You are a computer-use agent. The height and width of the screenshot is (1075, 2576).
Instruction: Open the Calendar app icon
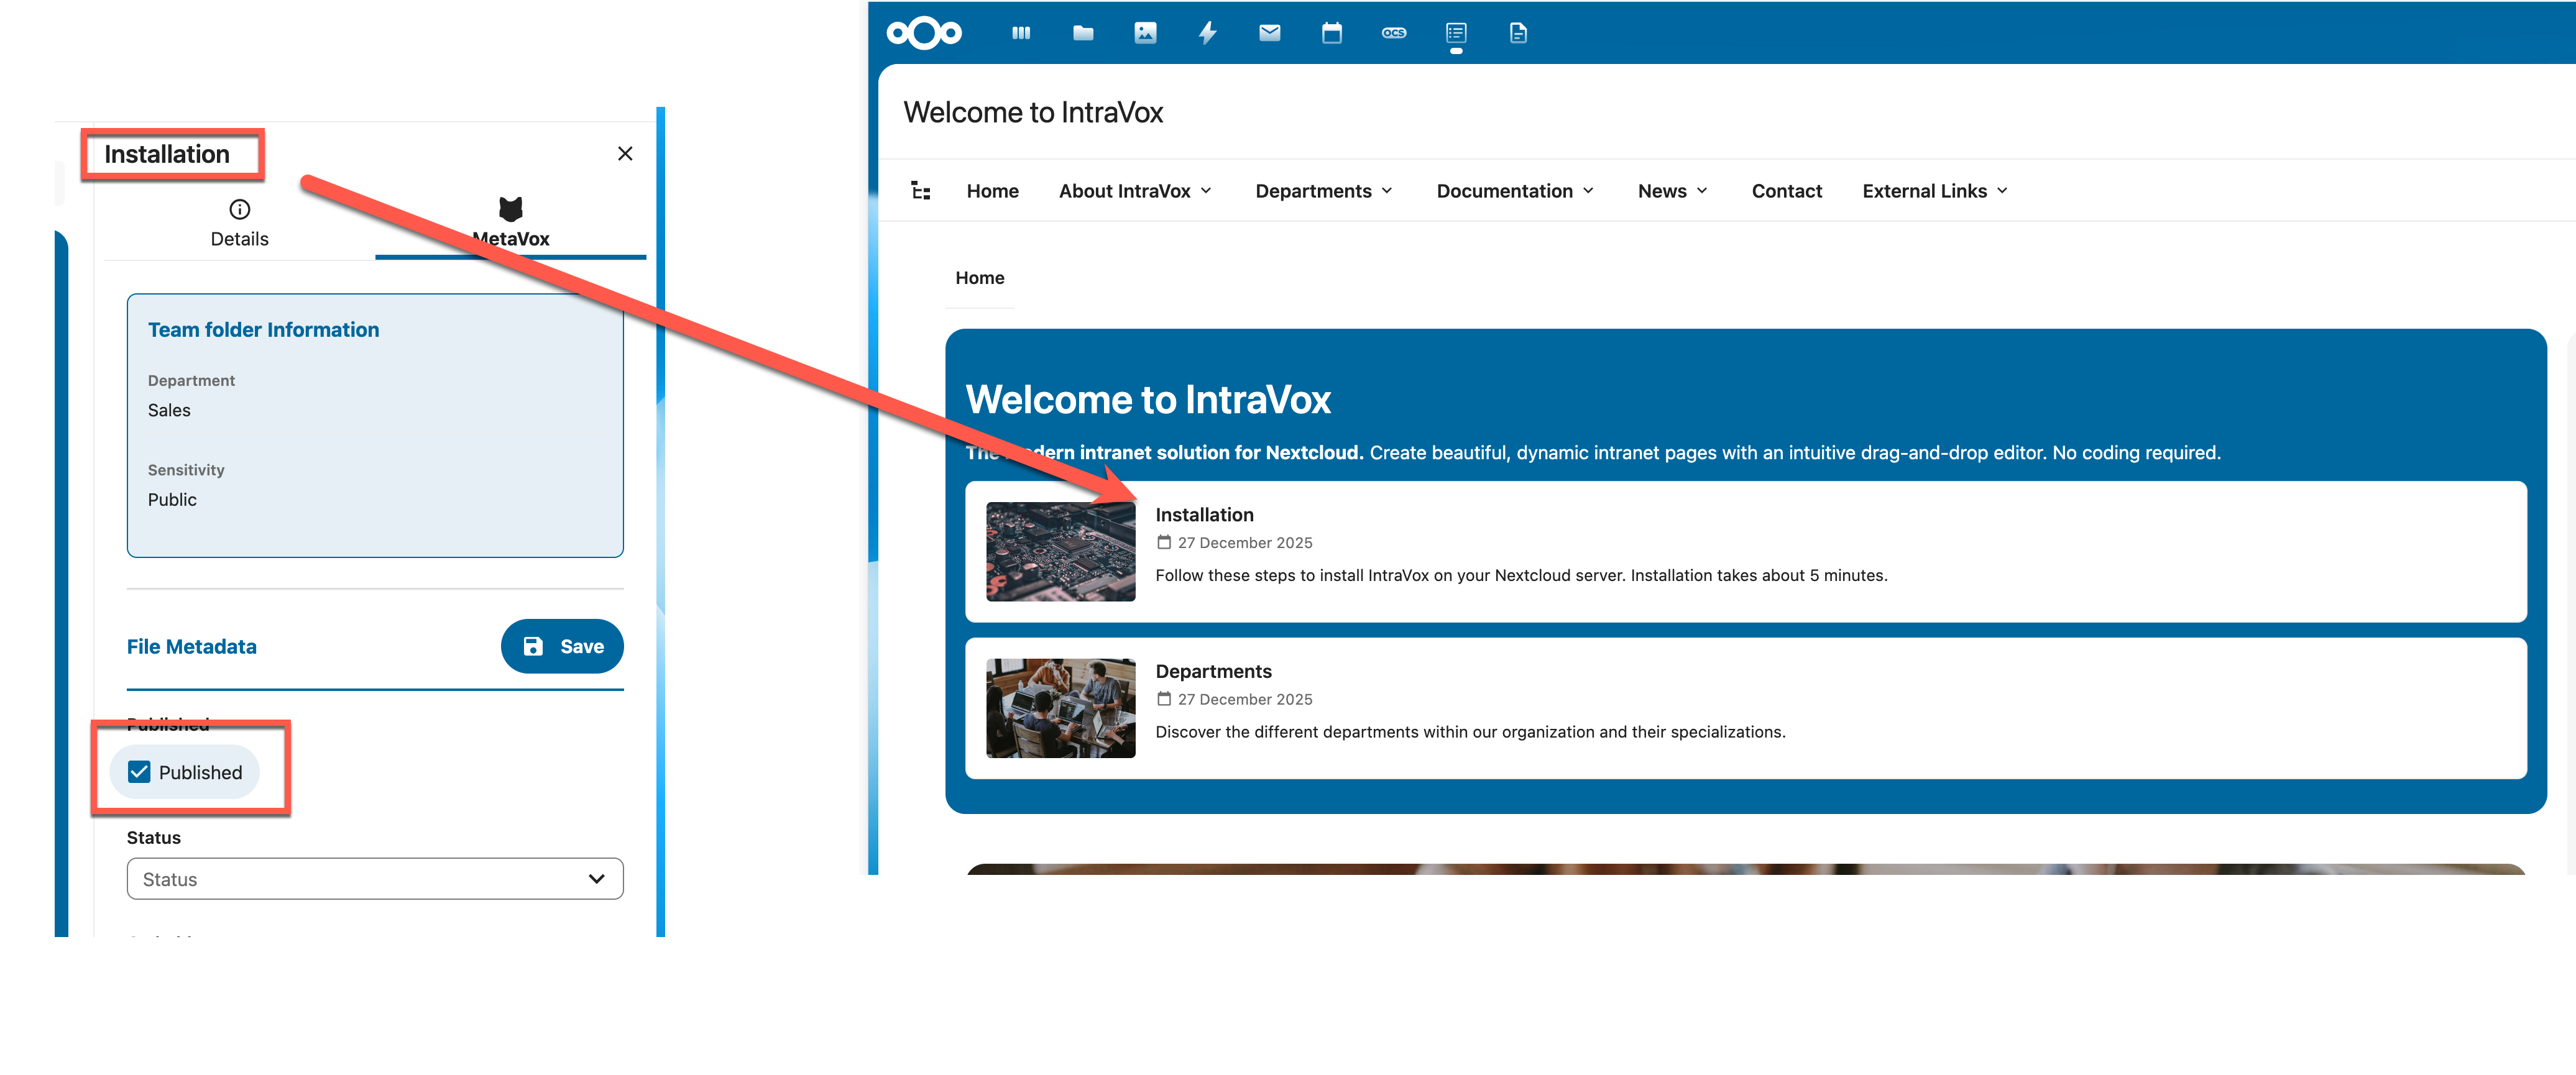coord(1332,33)
